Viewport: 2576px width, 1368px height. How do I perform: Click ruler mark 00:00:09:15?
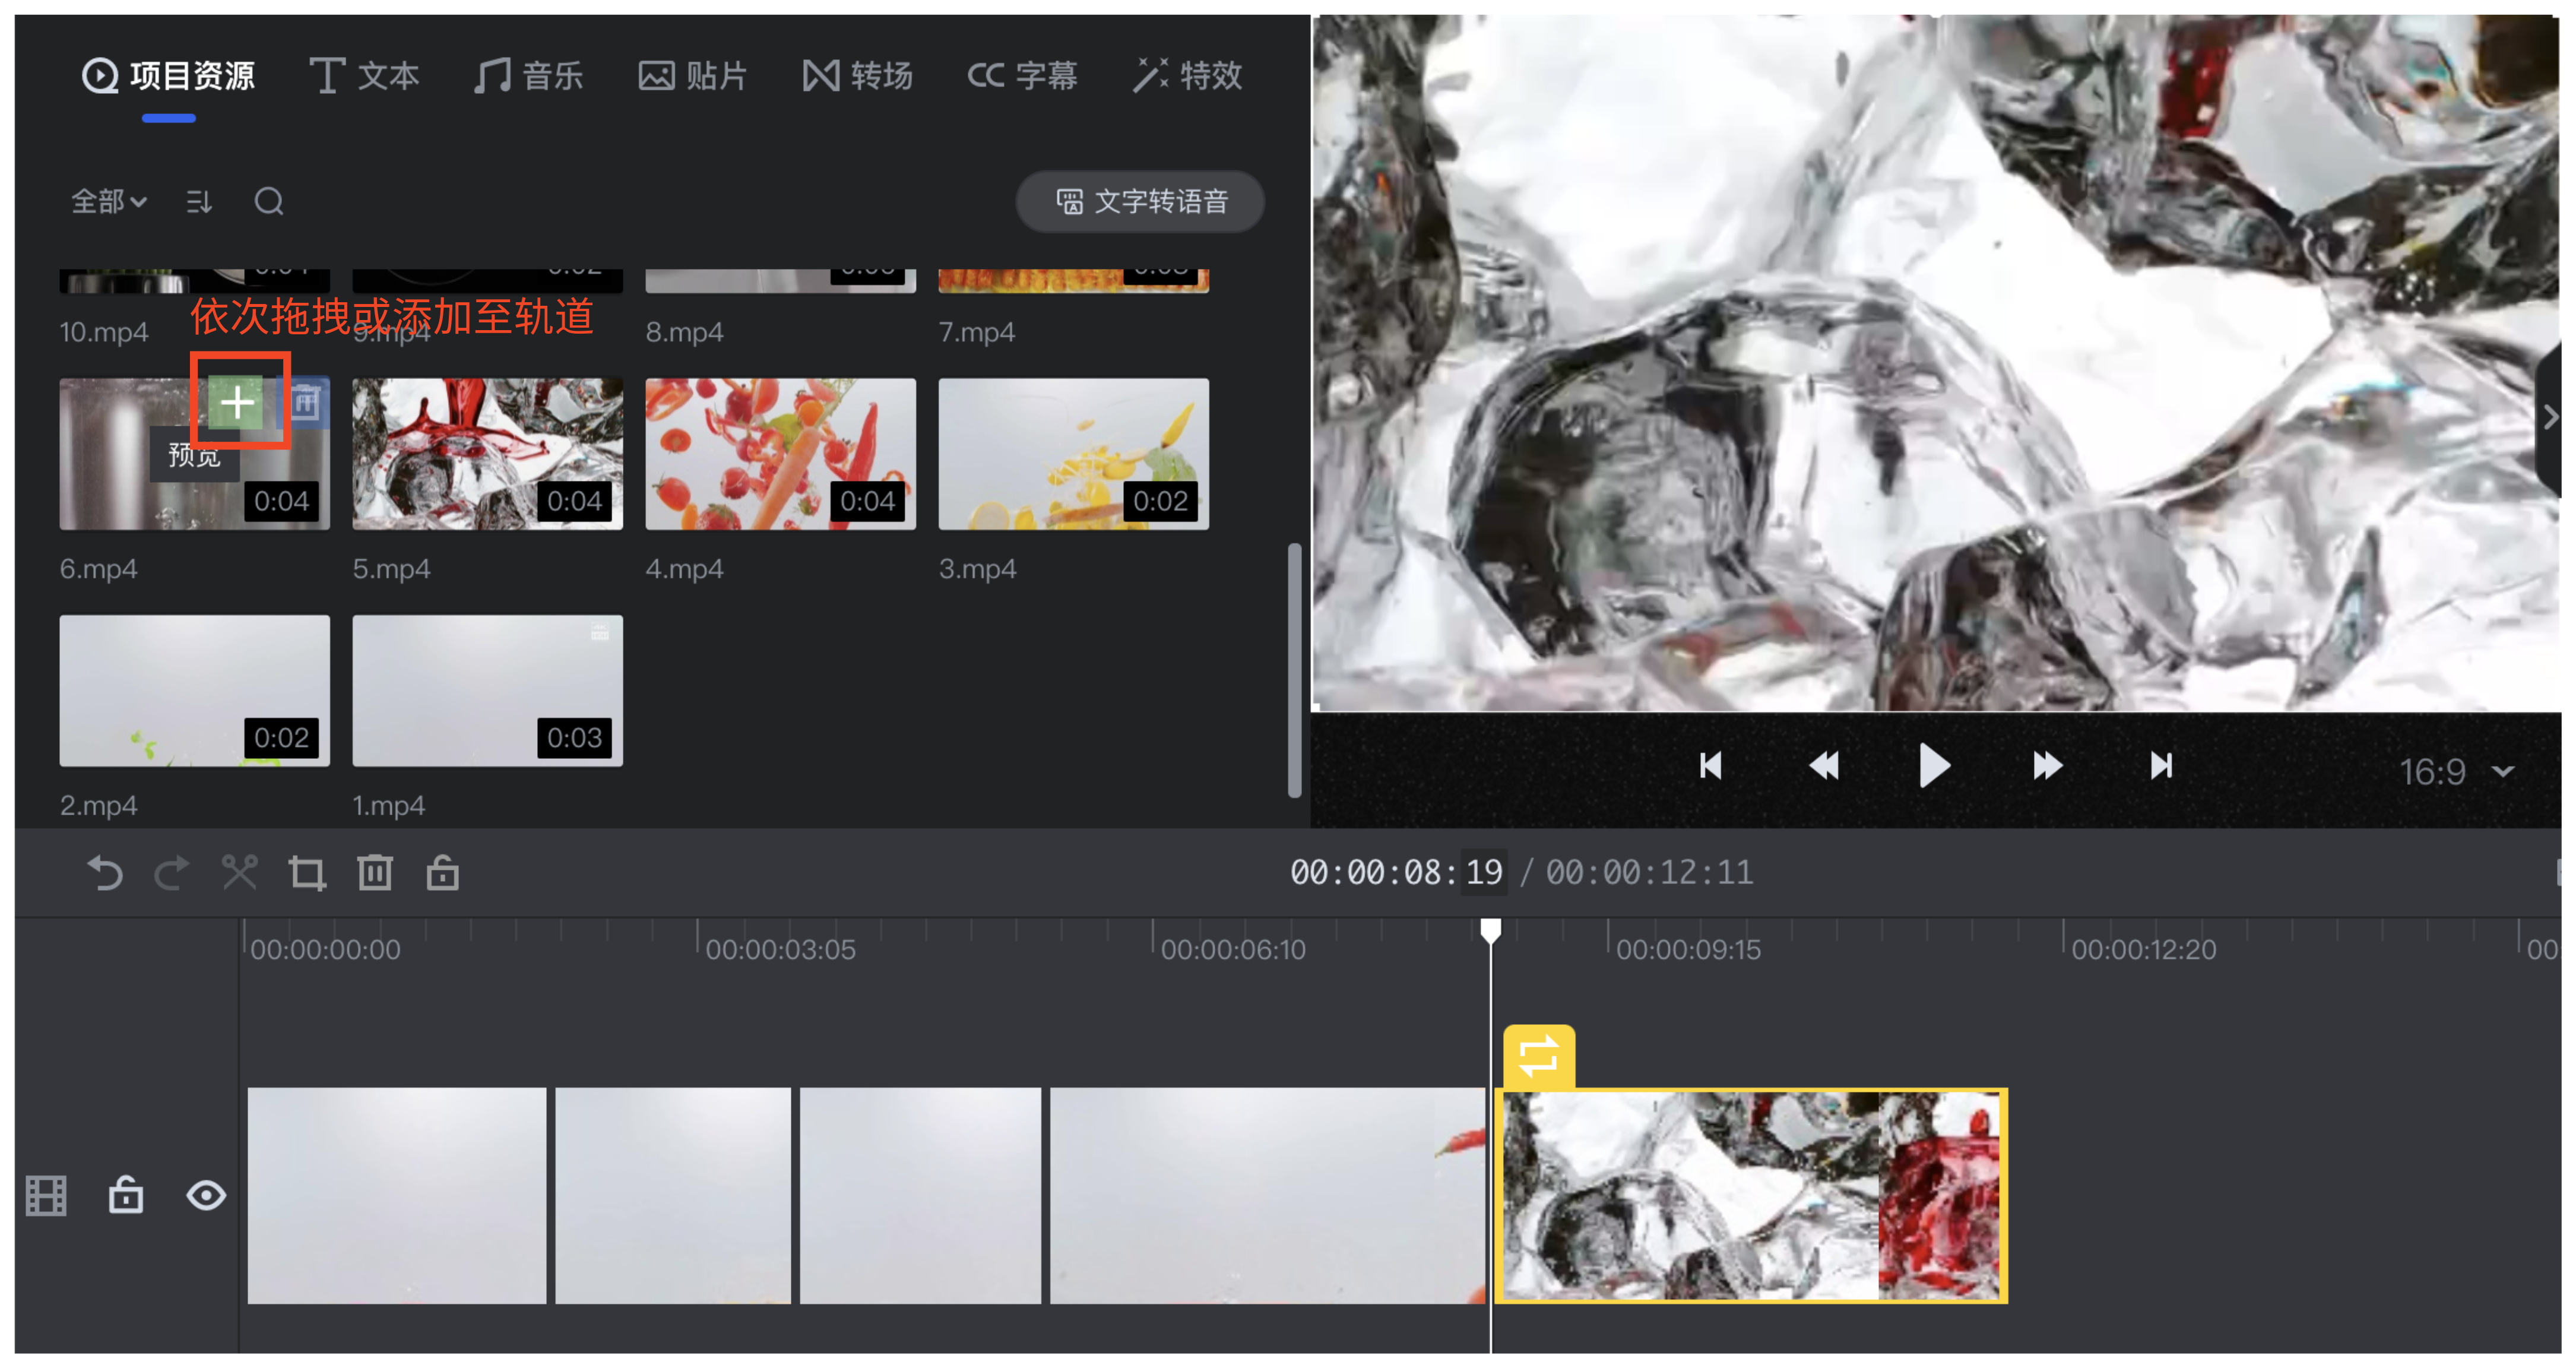1688,949
